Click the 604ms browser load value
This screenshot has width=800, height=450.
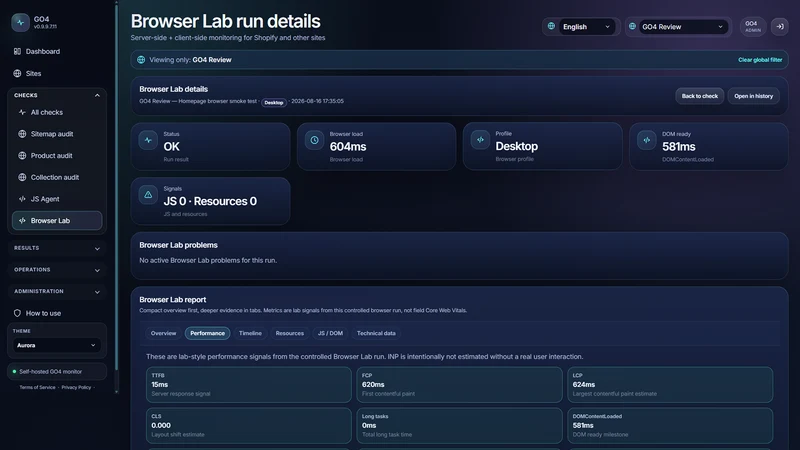pos(348,147)
